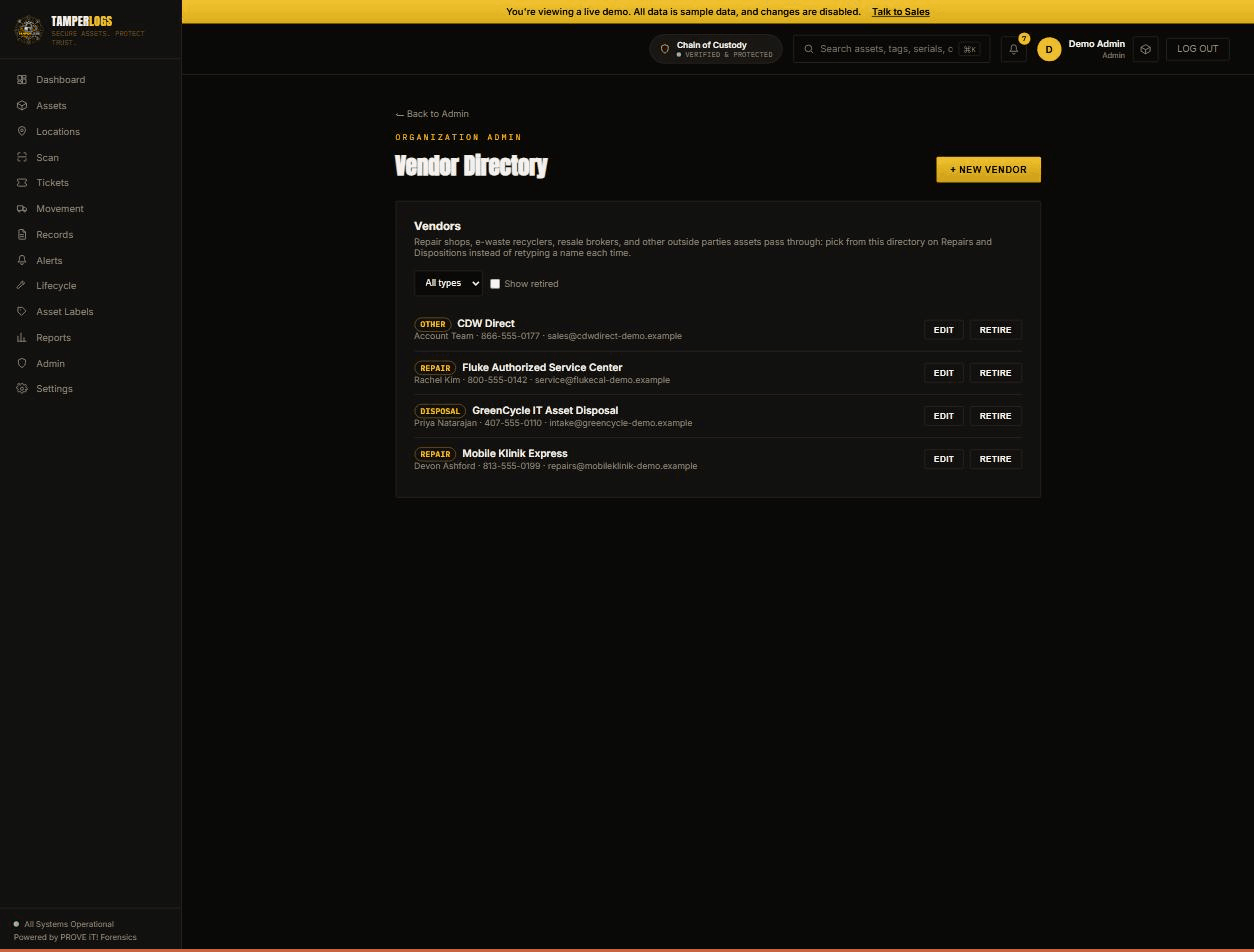Retire GreenCycle IT Asset Disposal
1254x952 pixels.
click(x=995, y=416)
